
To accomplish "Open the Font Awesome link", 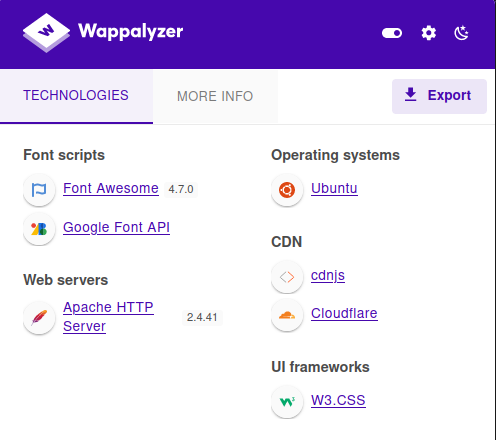I will click(111, 189).
